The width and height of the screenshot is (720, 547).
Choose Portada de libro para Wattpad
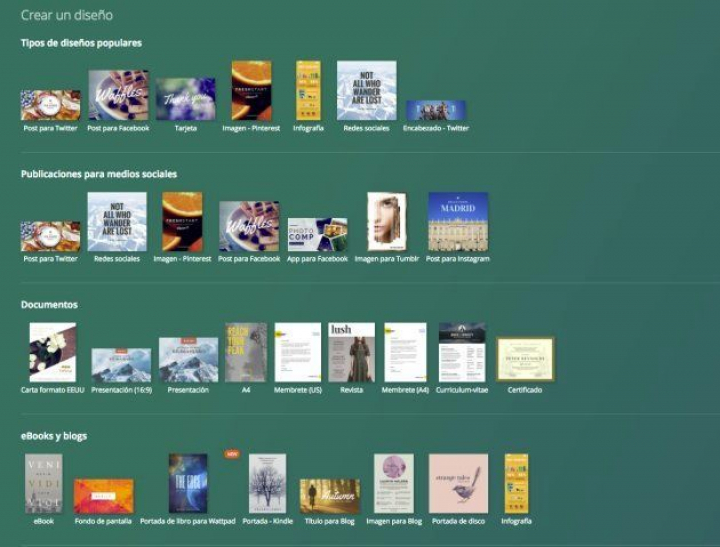[x=188, y=484]
